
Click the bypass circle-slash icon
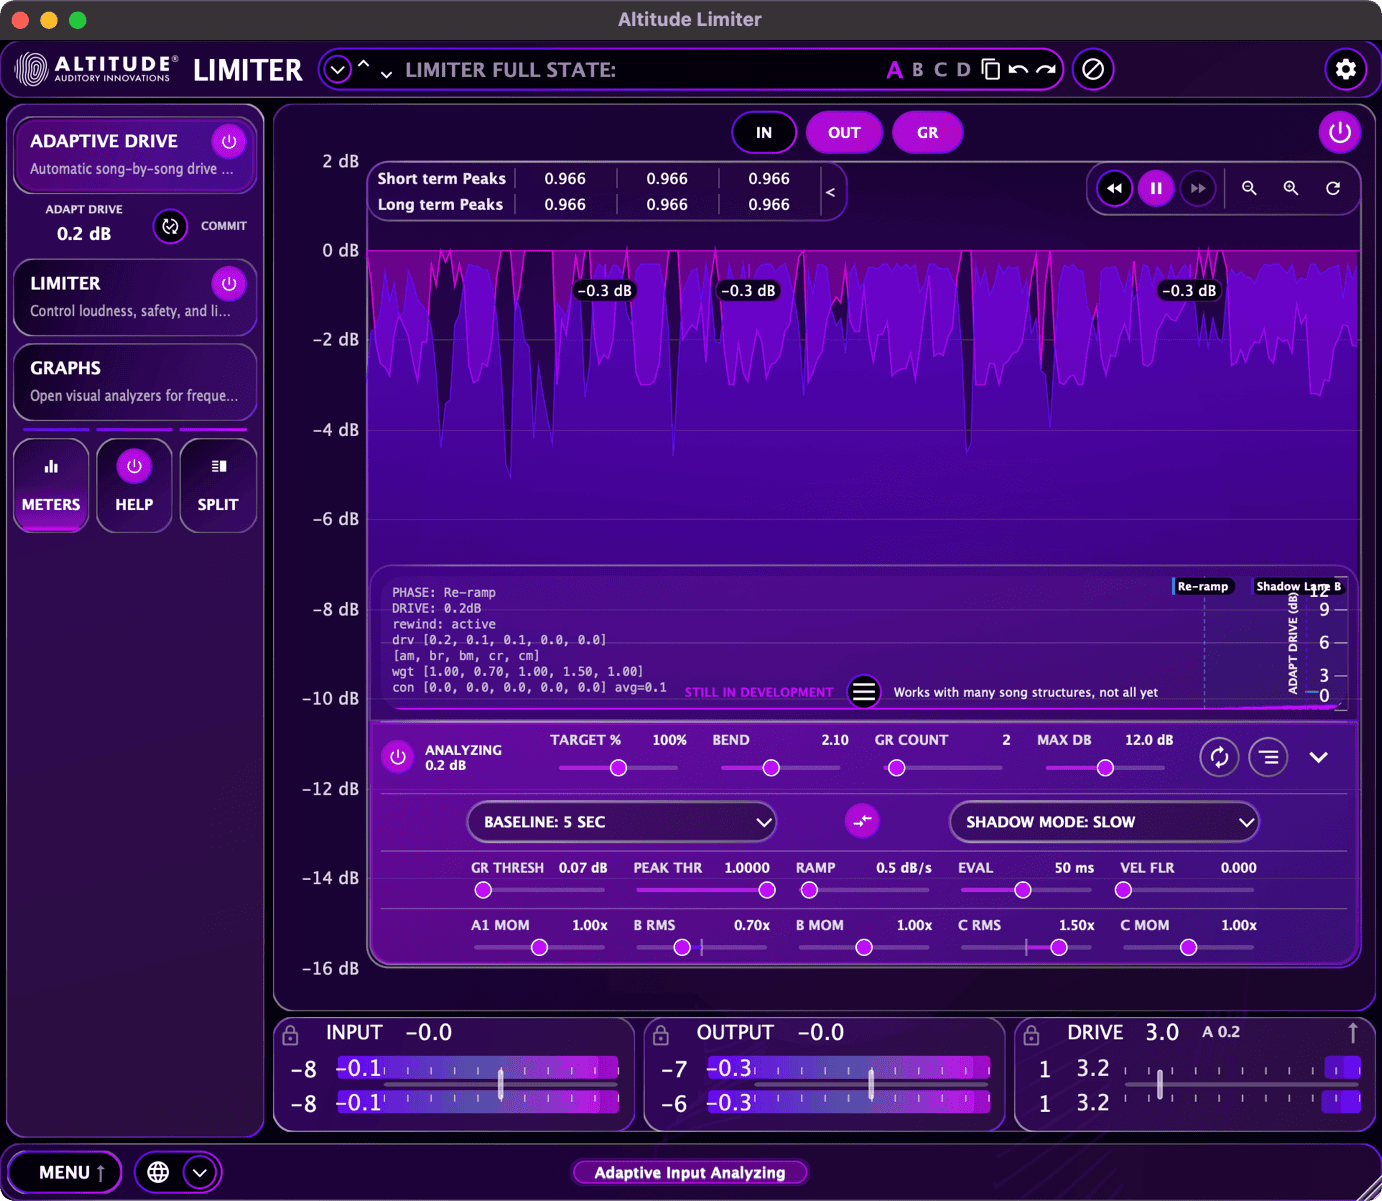(x=1093, y=69)
